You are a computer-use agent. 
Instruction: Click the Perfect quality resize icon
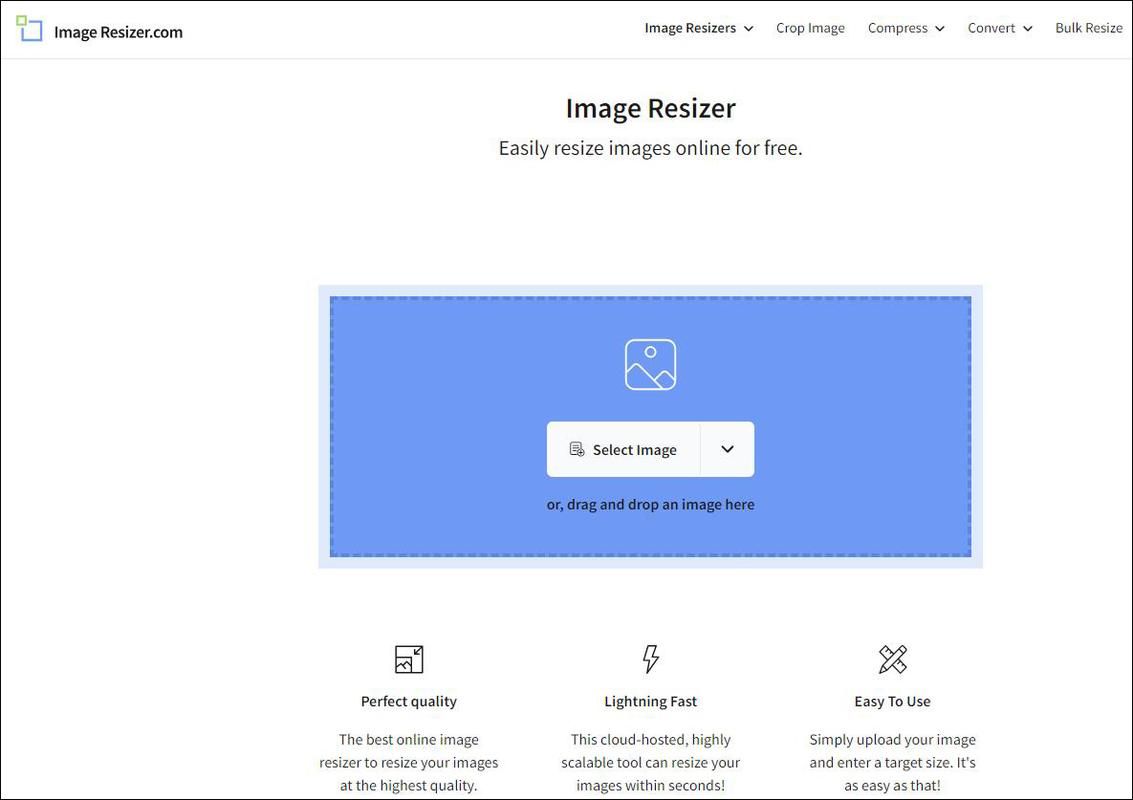pos(409,659)
